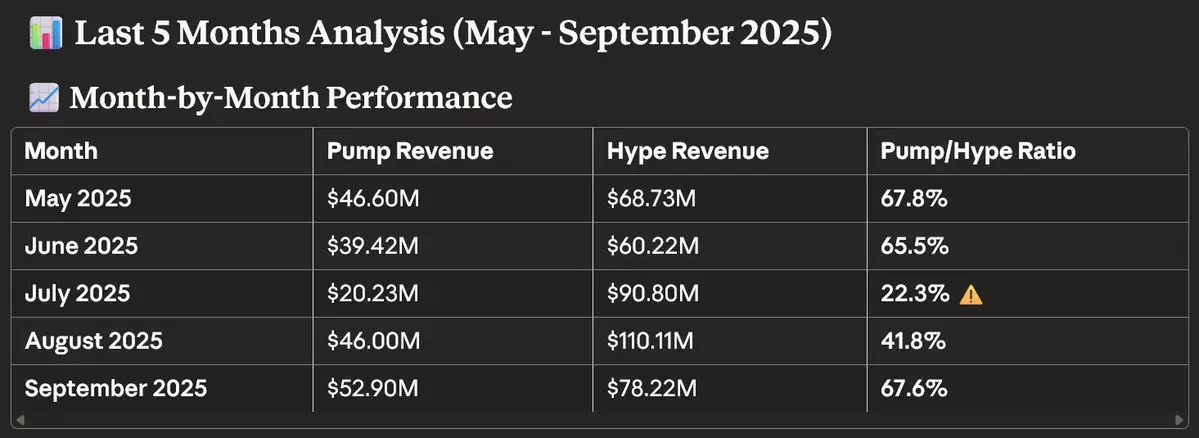The height and width of the screenshot is (438, 1199).
Task: Click the July 2025 row label
Action: tap(78, 293)
